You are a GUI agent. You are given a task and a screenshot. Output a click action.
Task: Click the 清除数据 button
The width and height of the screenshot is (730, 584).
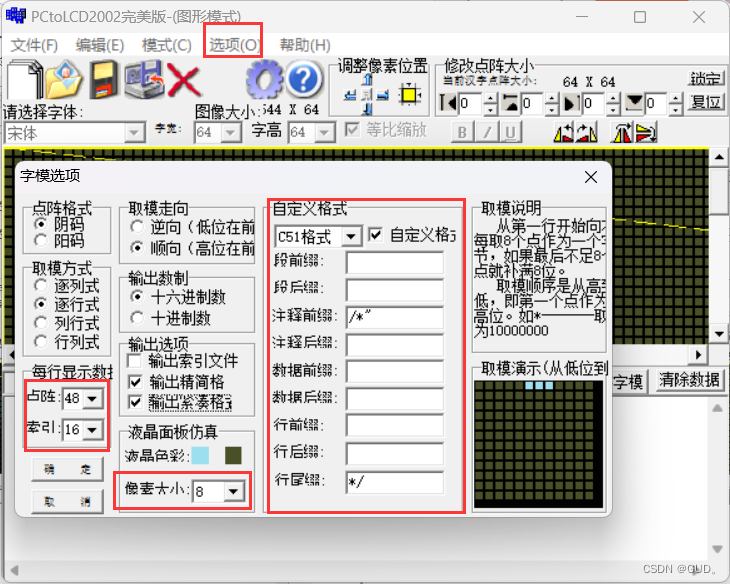(689, 380)
